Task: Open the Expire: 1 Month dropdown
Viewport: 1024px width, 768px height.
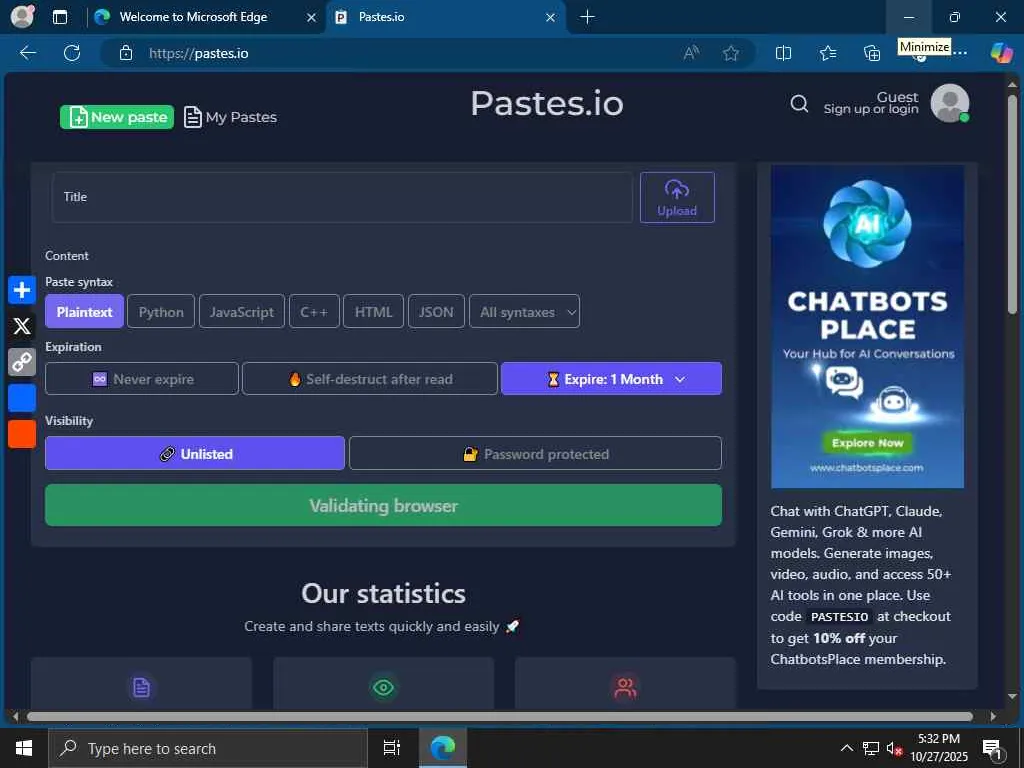Action: [x=611, y=379]
